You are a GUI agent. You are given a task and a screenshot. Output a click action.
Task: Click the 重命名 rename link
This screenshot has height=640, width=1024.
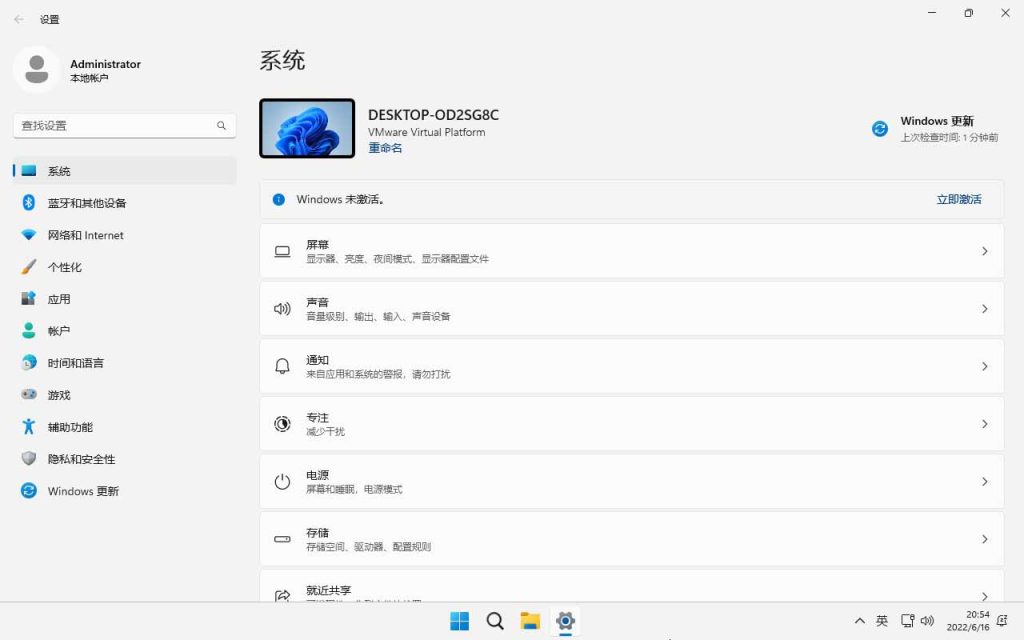(x=385, y=148)
